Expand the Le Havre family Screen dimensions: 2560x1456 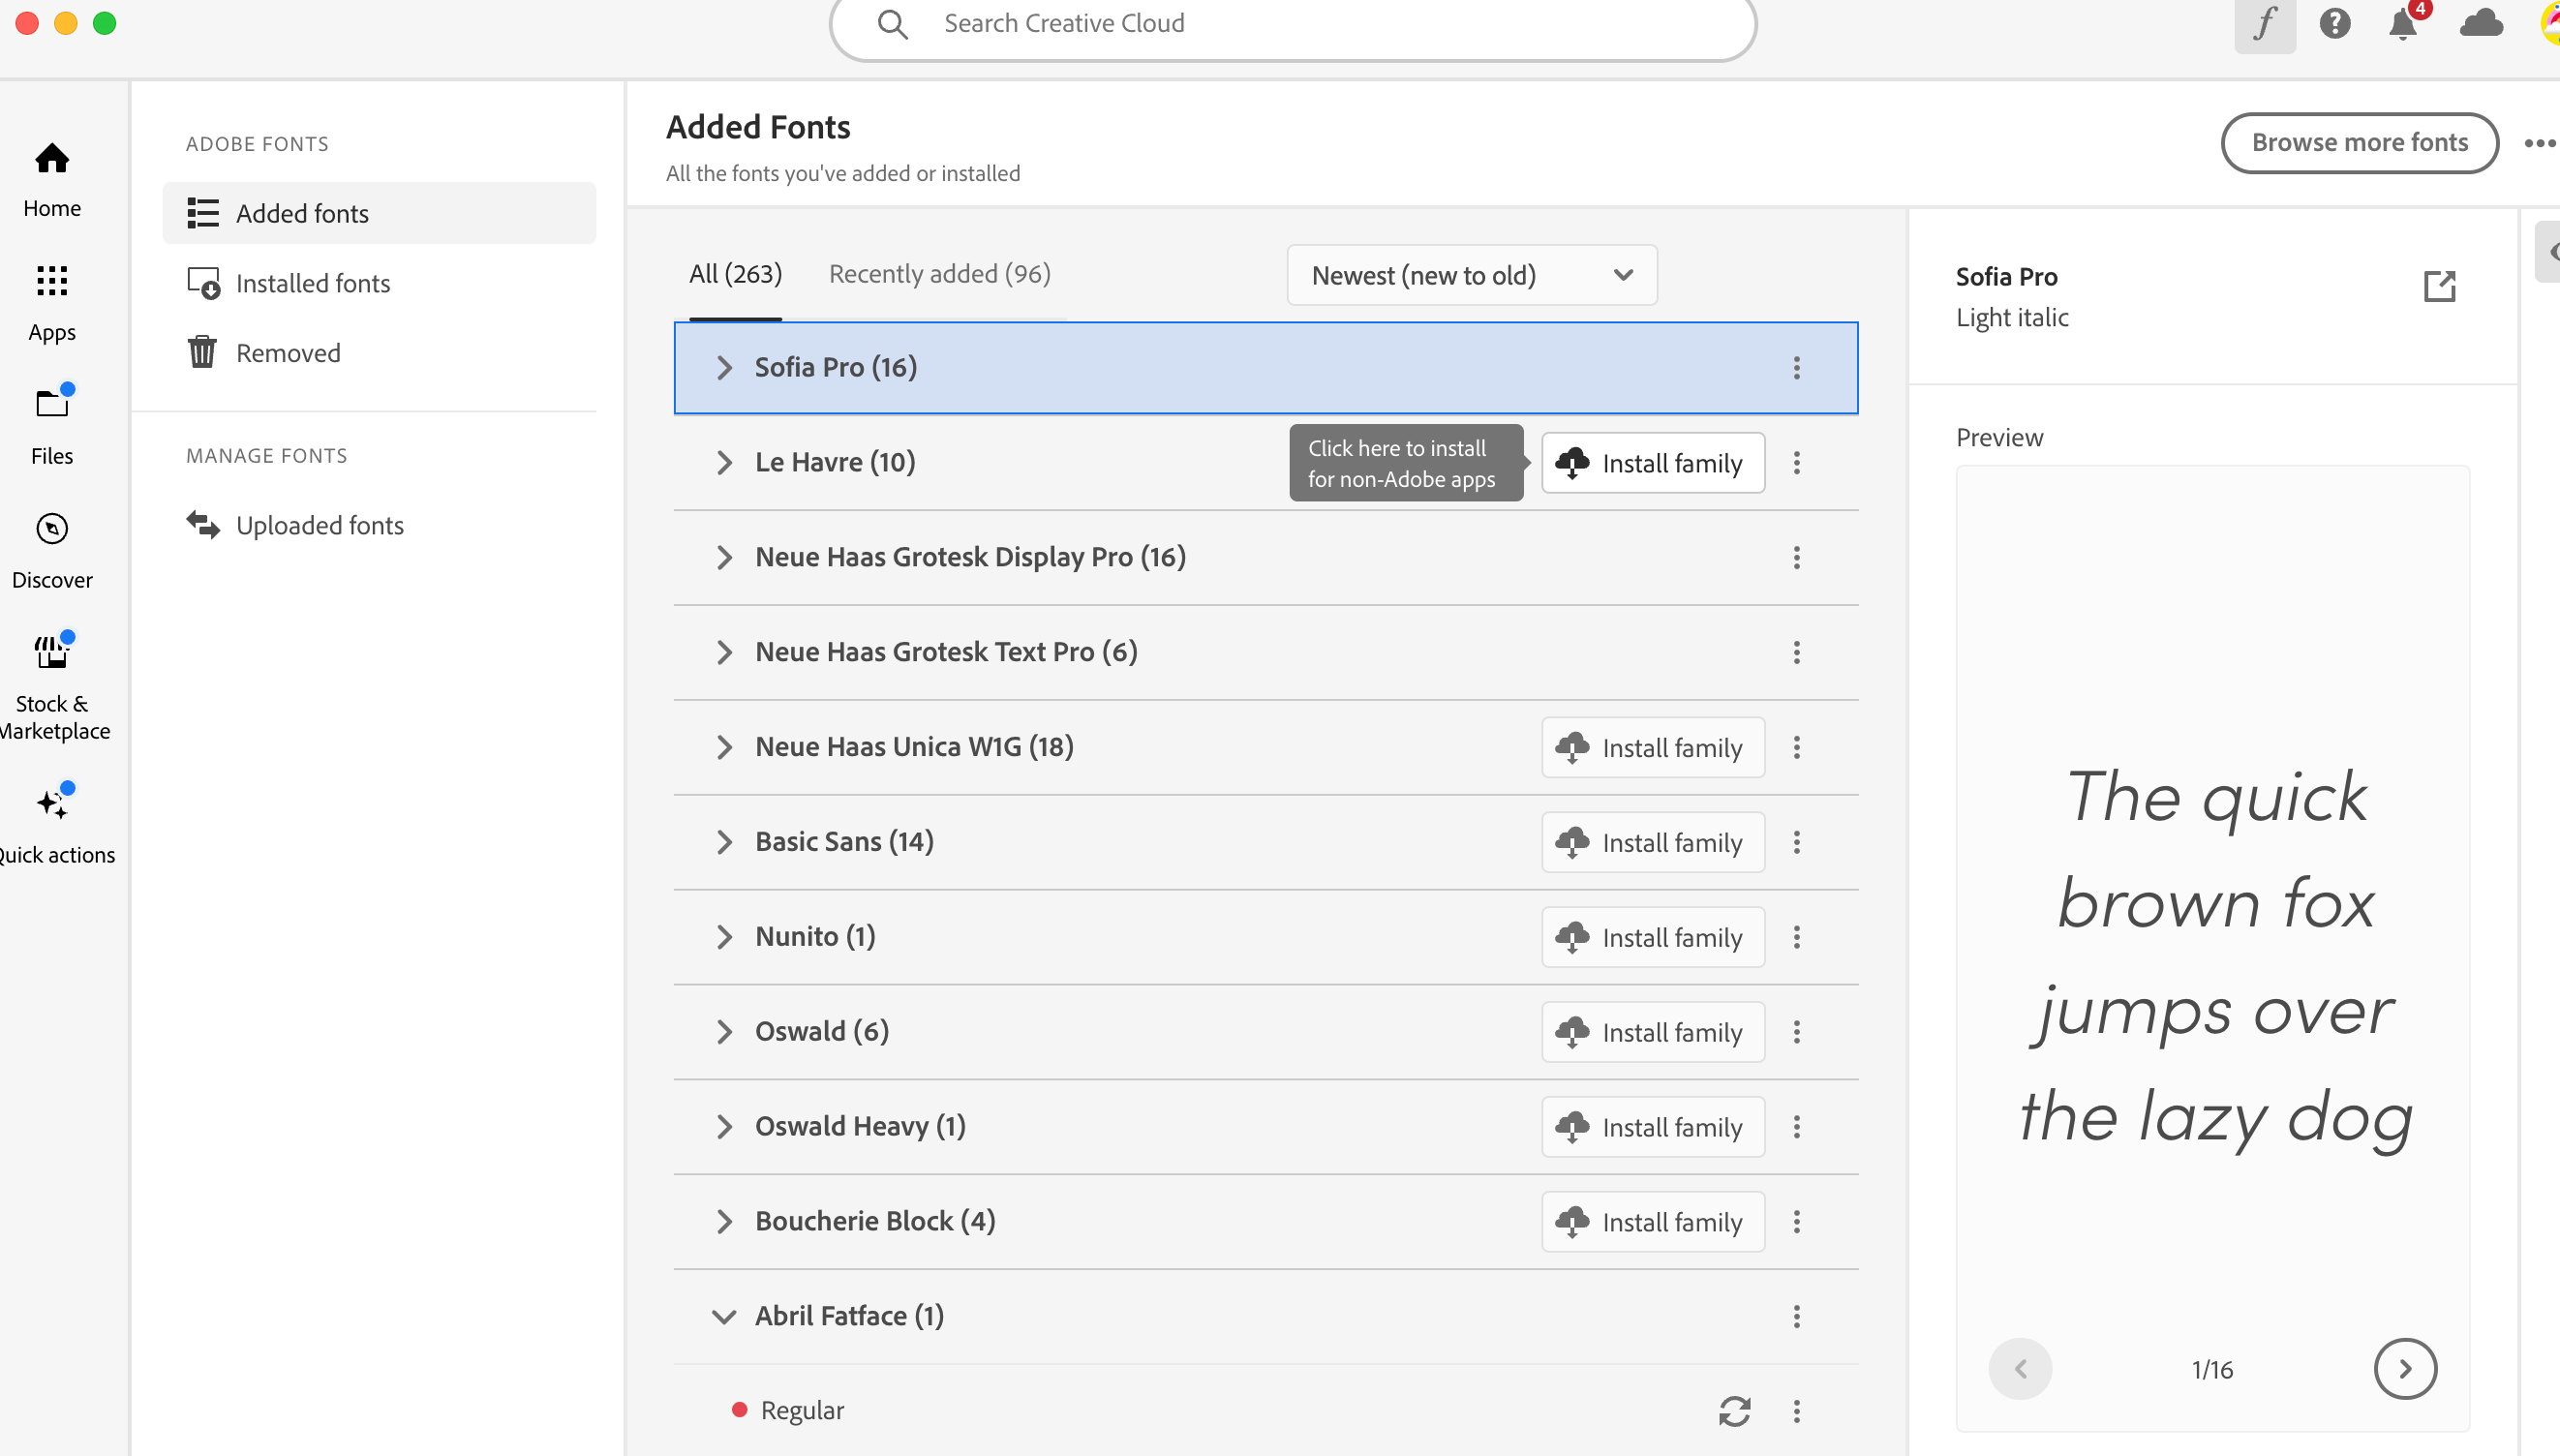coord(724,463)
